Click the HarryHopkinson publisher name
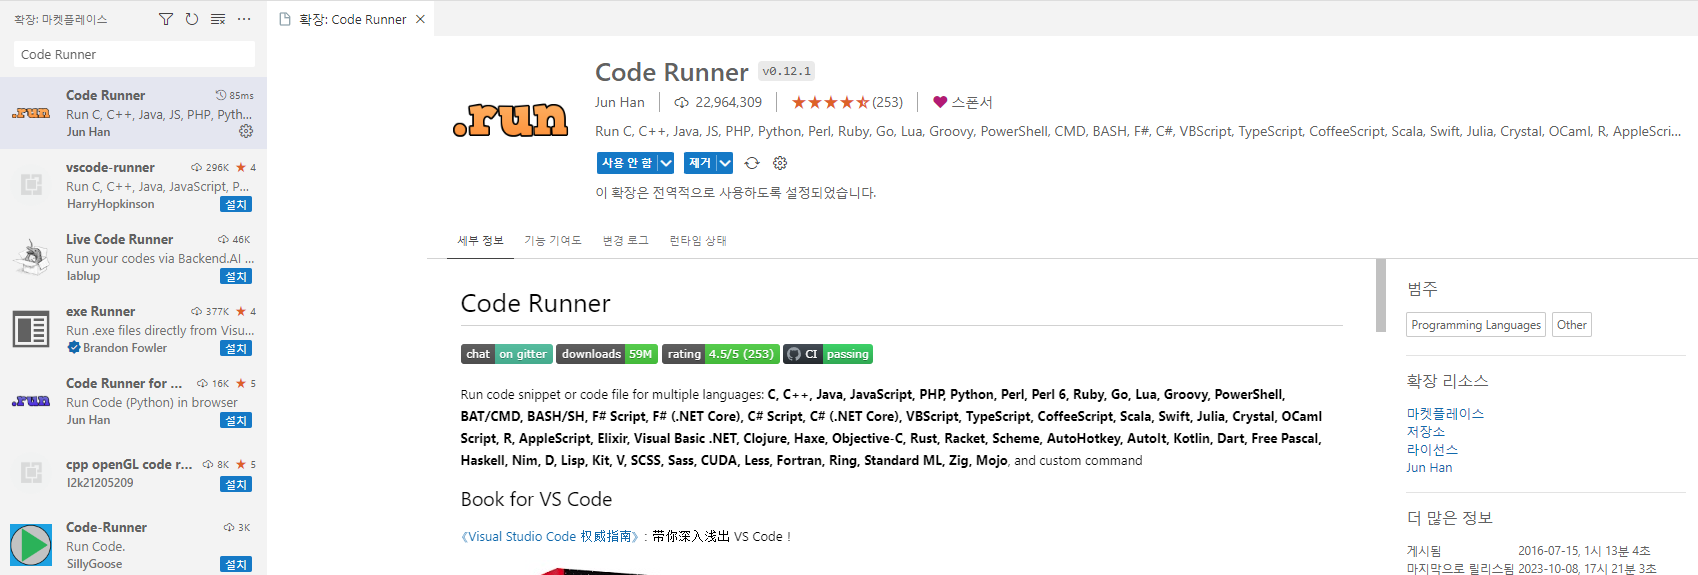 pyautogui.click(x=111, y=204)
